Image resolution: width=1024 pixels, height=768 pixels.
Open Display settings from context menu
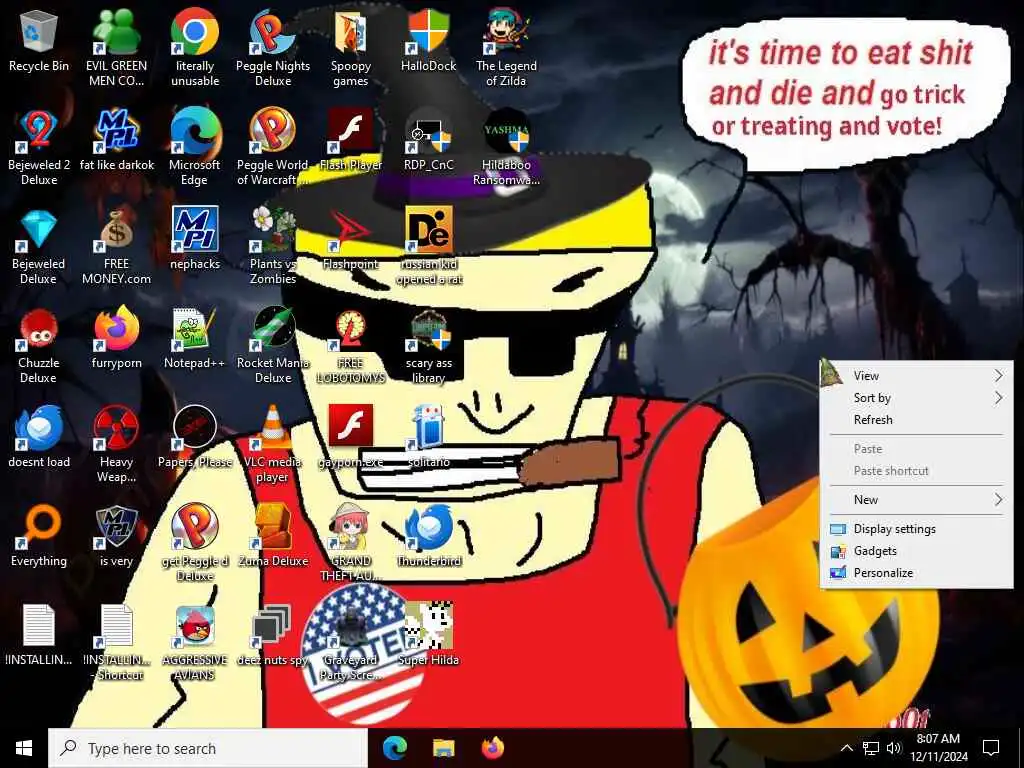(916, 529)
